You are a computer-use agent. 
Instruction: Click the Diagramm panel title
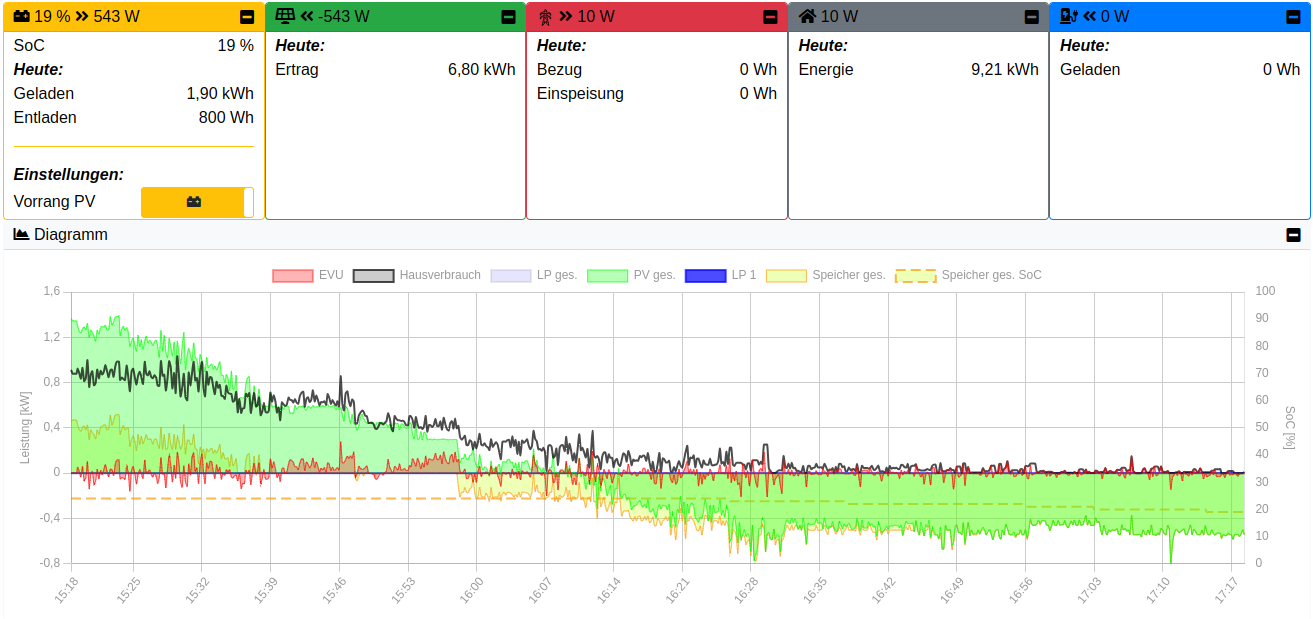pyautogui.click(x=70, y=235)
